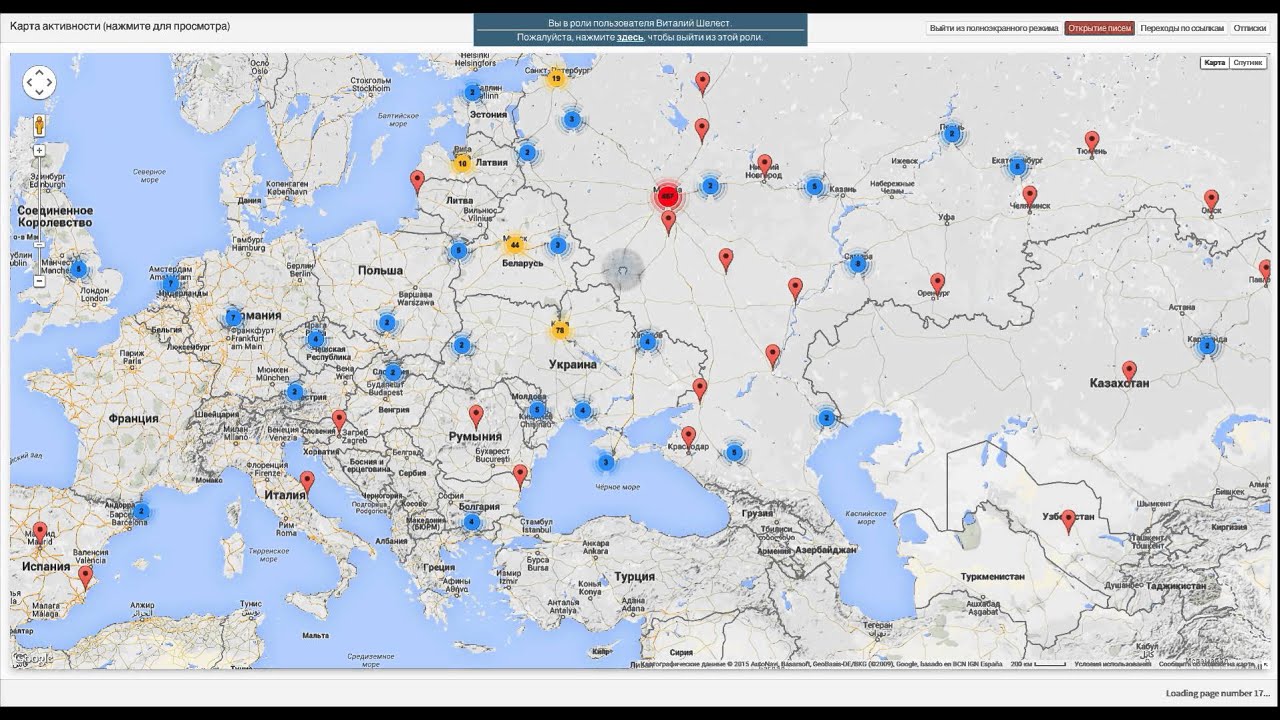Click the red pin at Orenburg

tap(937, 284)
